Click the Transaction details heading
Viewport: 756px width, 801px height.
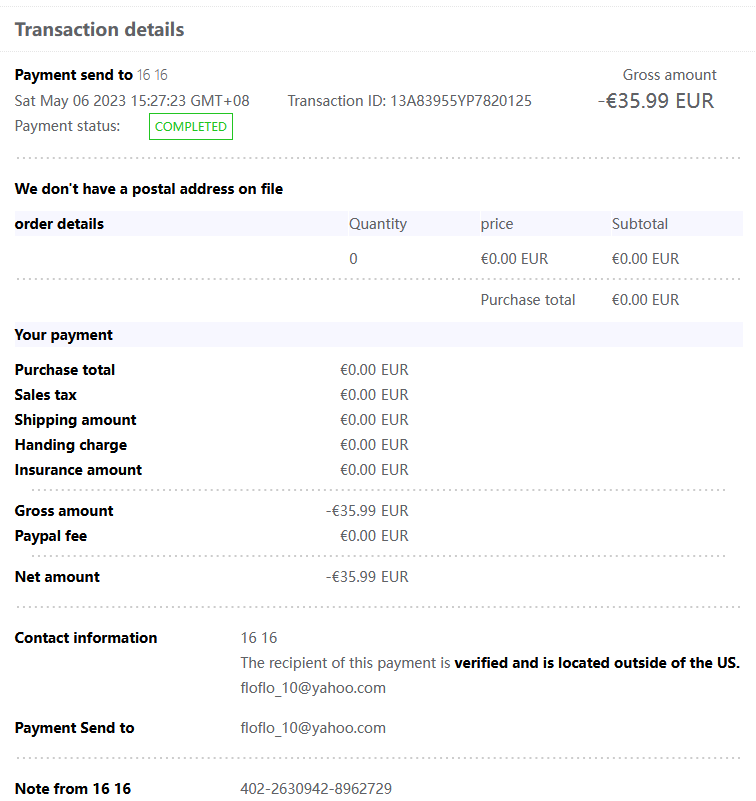tap(99, 29)
